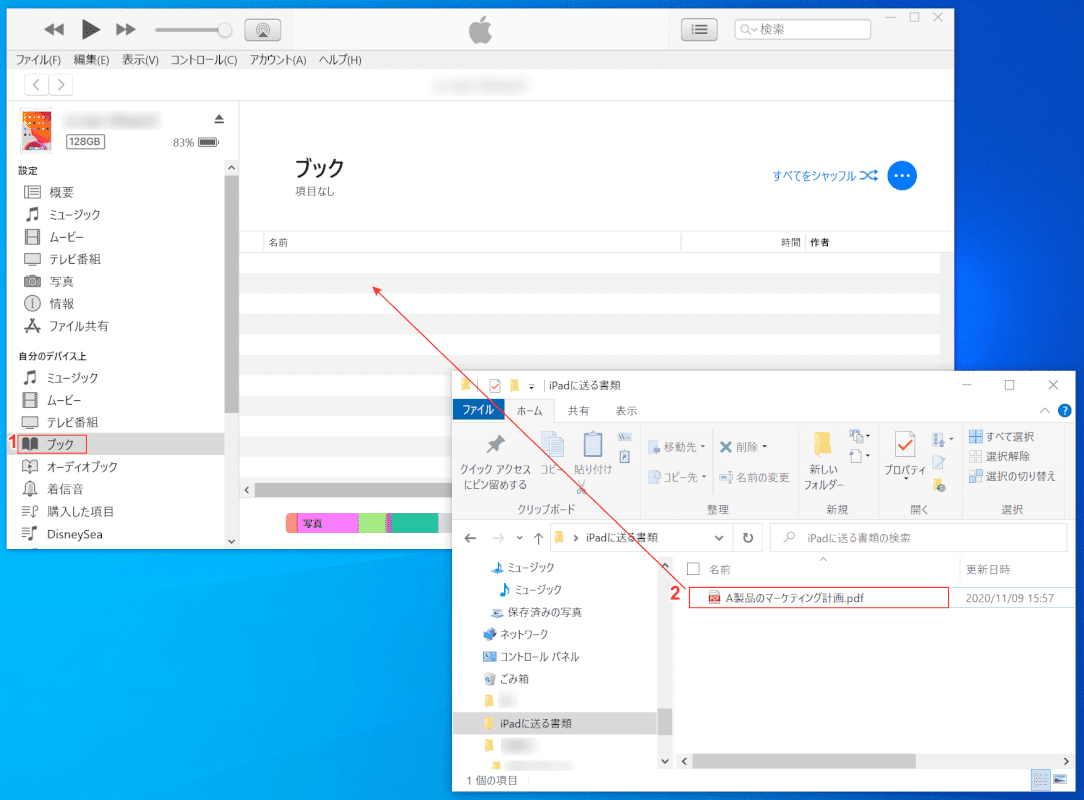Click the iTunes play button

point(90,29)
